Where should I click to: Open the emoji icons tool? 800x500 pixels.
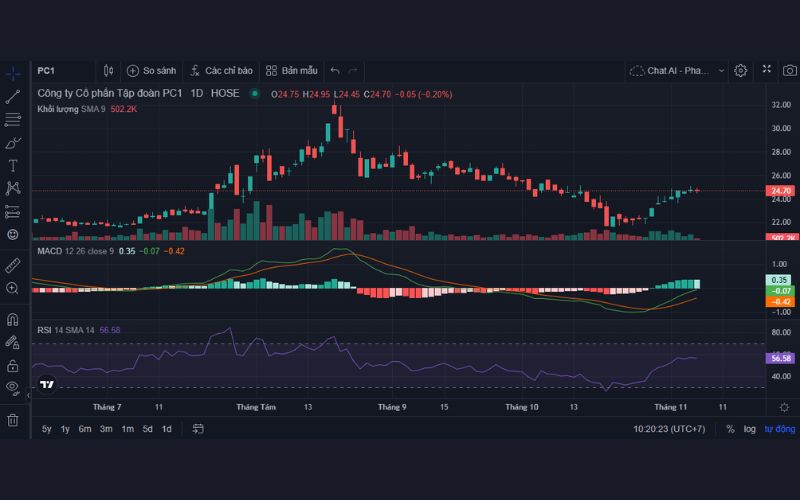(13, 234)
